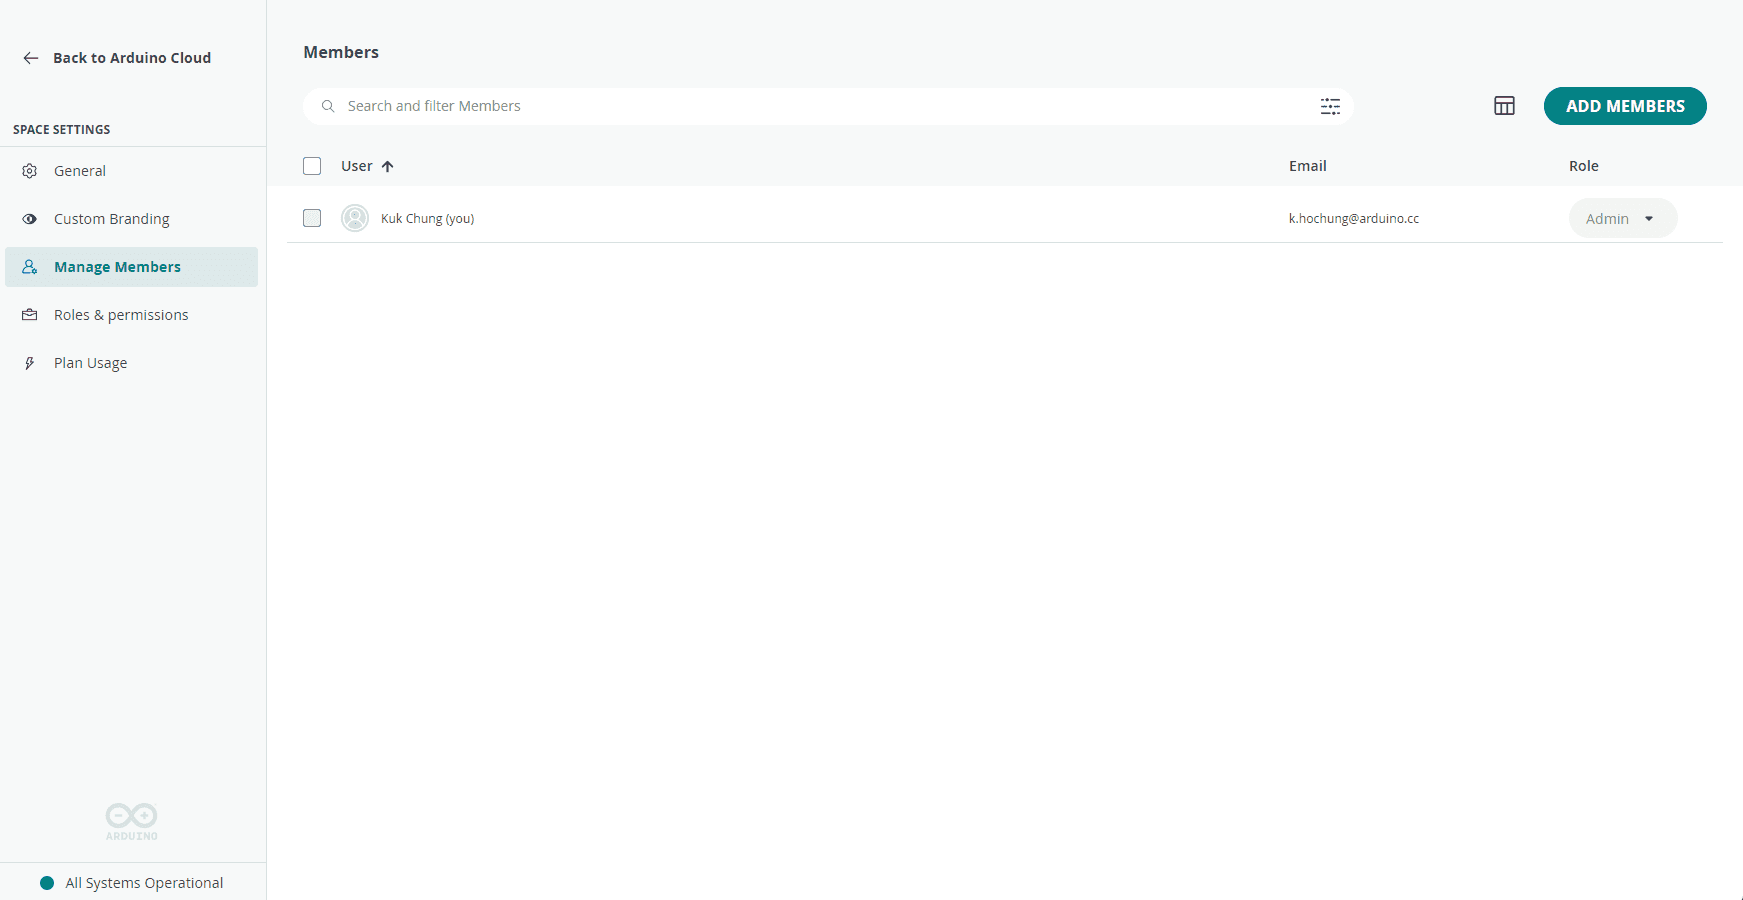Image resolution: width=1743 pixels, height=900 pixels.
Task: Open the table columns layout icon
Action: (x=1504, y=106)
